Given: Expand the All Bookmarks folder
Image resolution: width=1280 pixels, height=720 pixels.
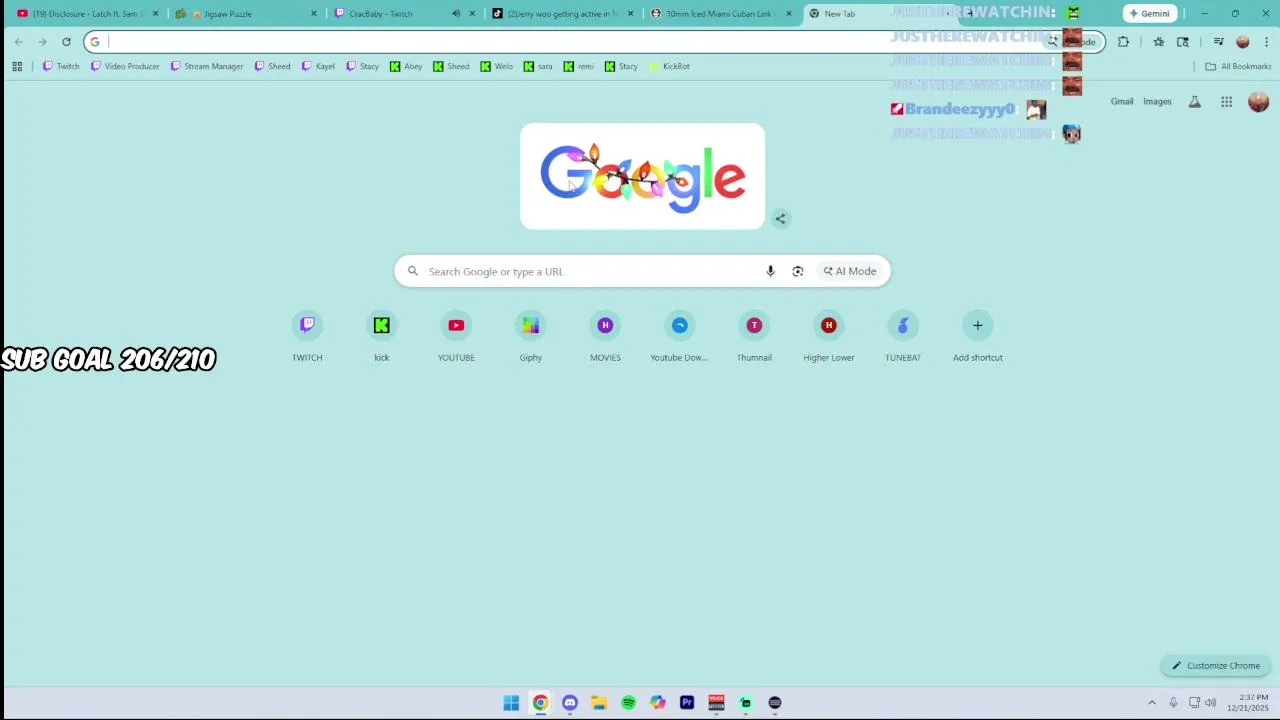Looking at the screenshot, I should coord(1238,66).
